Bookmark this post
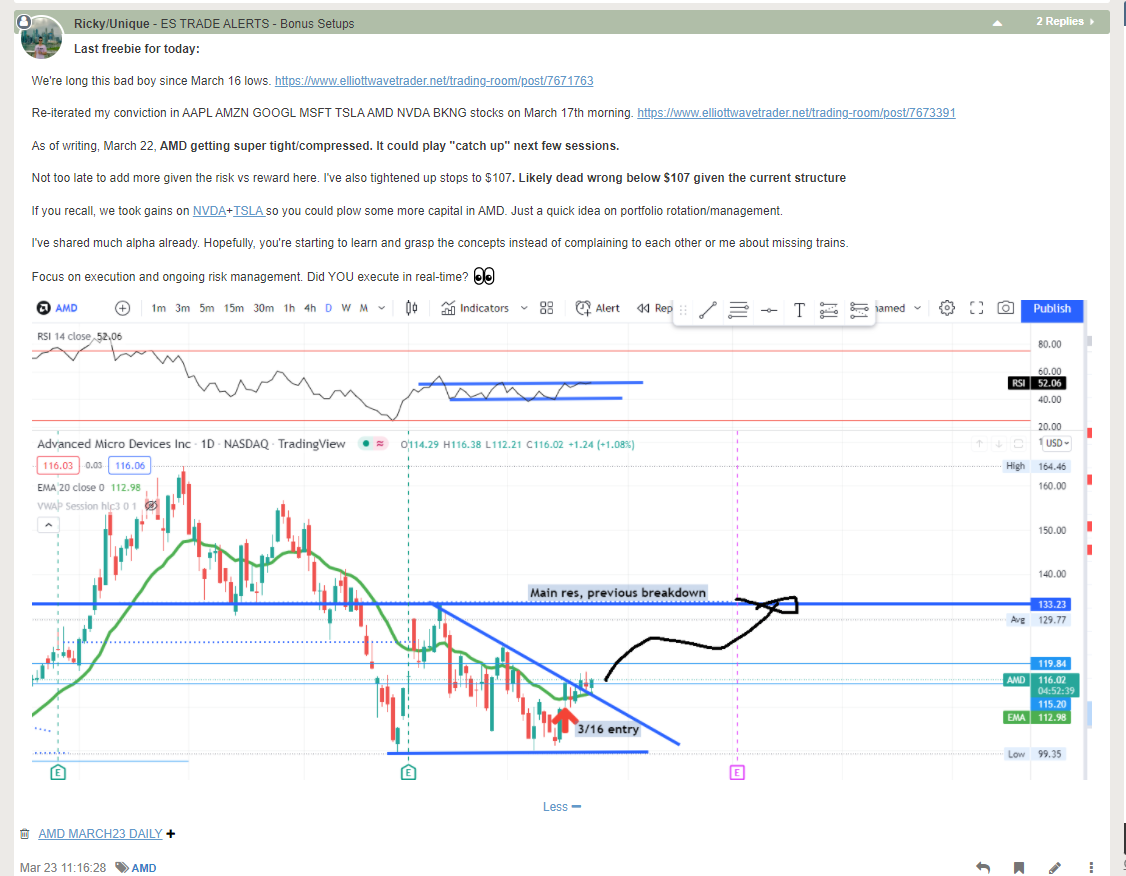This screenshot has height=876, width=1126. click(x=1018, y=867)
